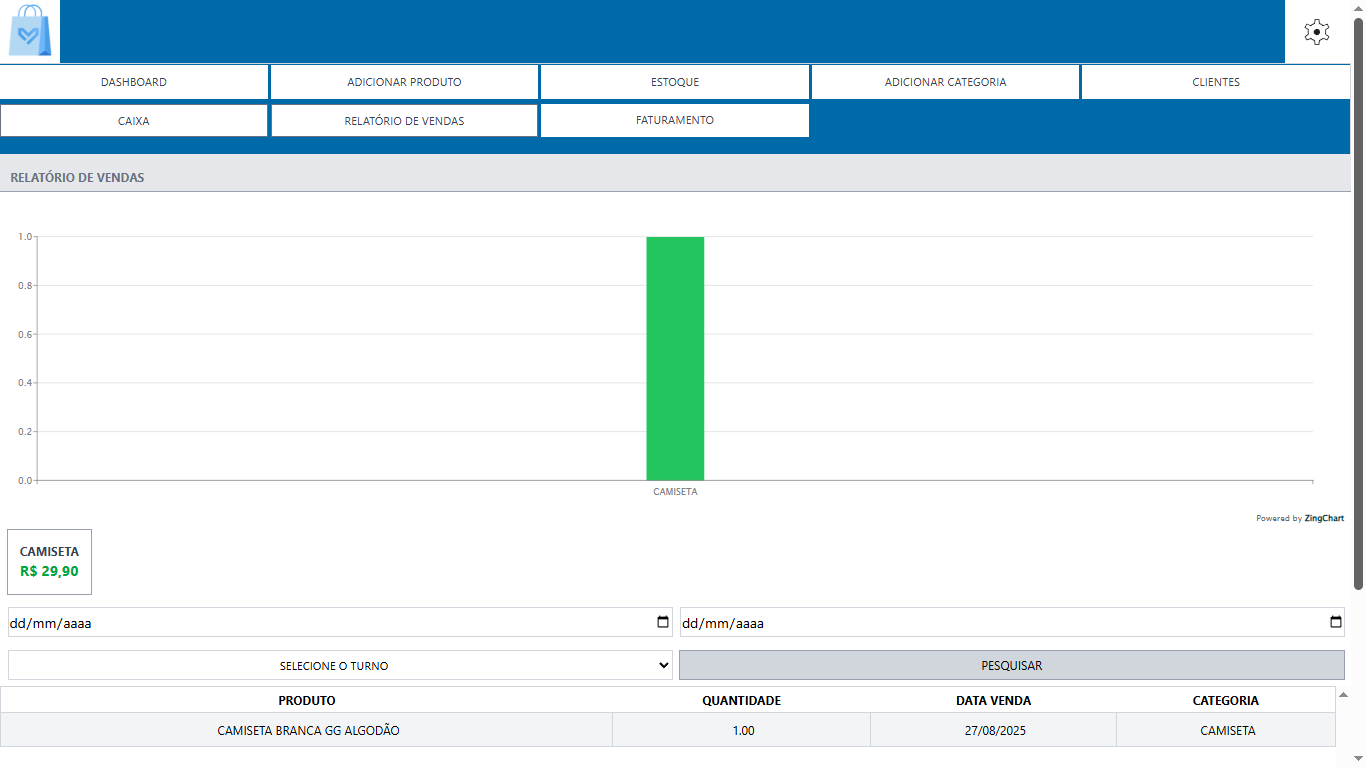The height and width of the screenshot is (768, 1370).
Task: Click the Camiseta Branca GG Algodão row
Action: pyautogui.click(x=308, y=731)
